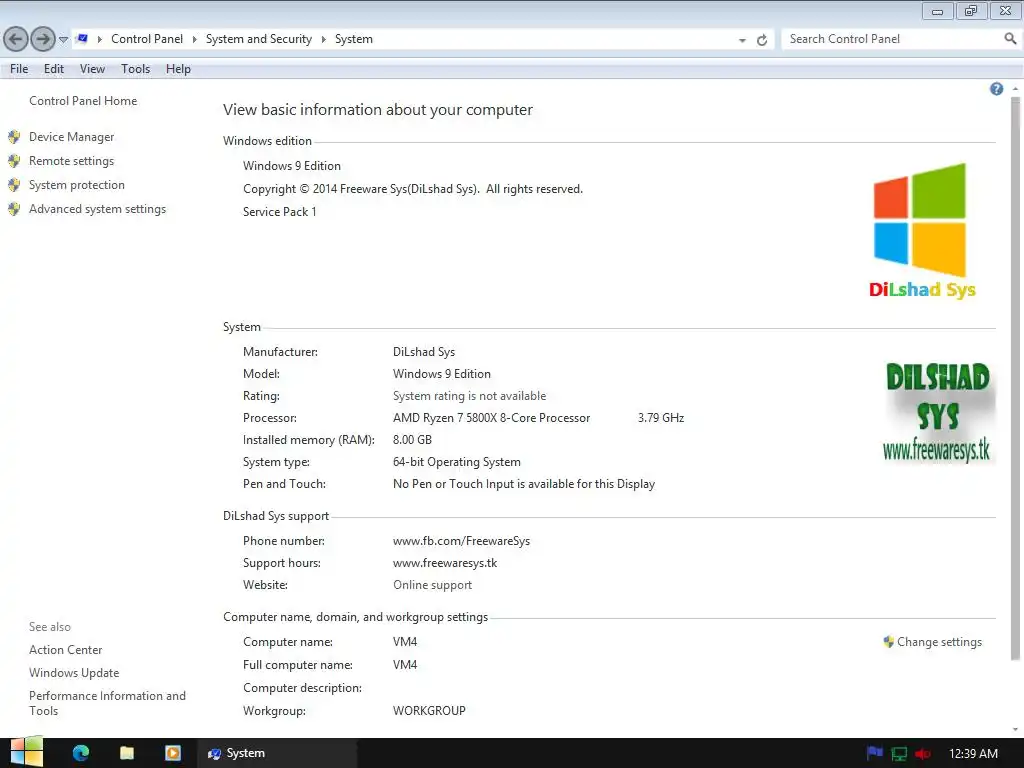Click the Action Center flag tray icon
Viewport: 1024px width, 768px height.
(874, 753)
